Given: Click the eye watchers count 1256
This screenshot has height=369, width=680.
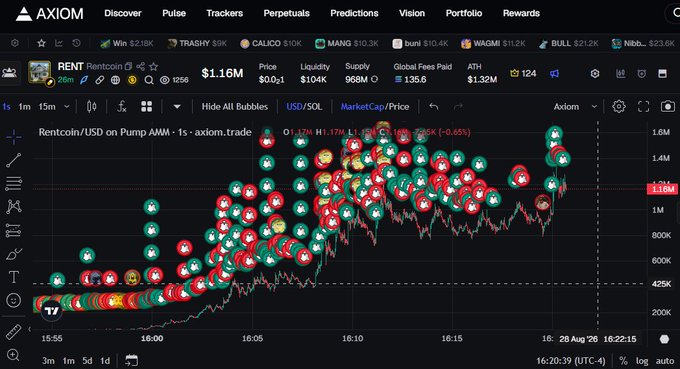Looking at the screenshot, I should click(x=174, y=80).
